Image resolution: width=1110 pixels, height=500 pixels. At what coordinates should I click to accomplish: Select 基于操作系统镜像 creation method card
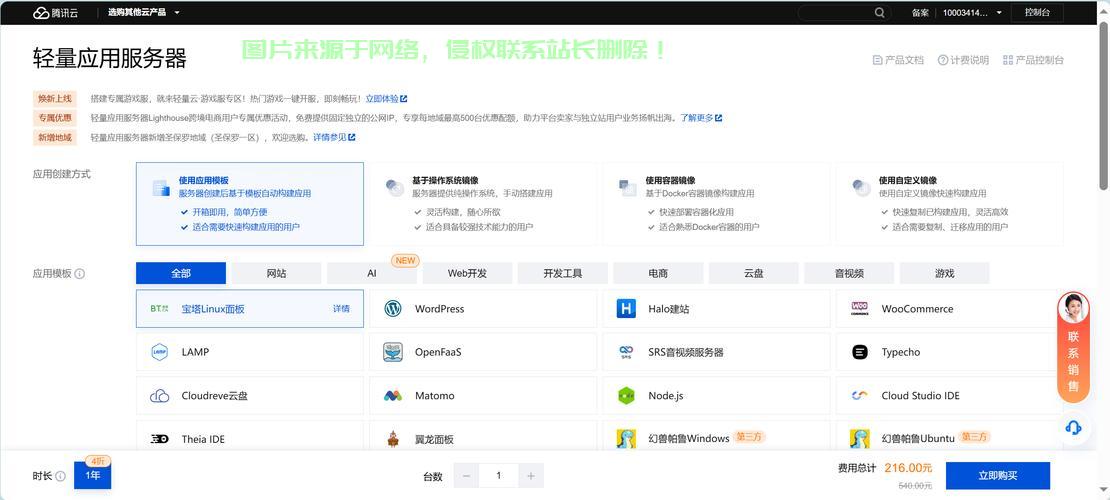[484, 204]
